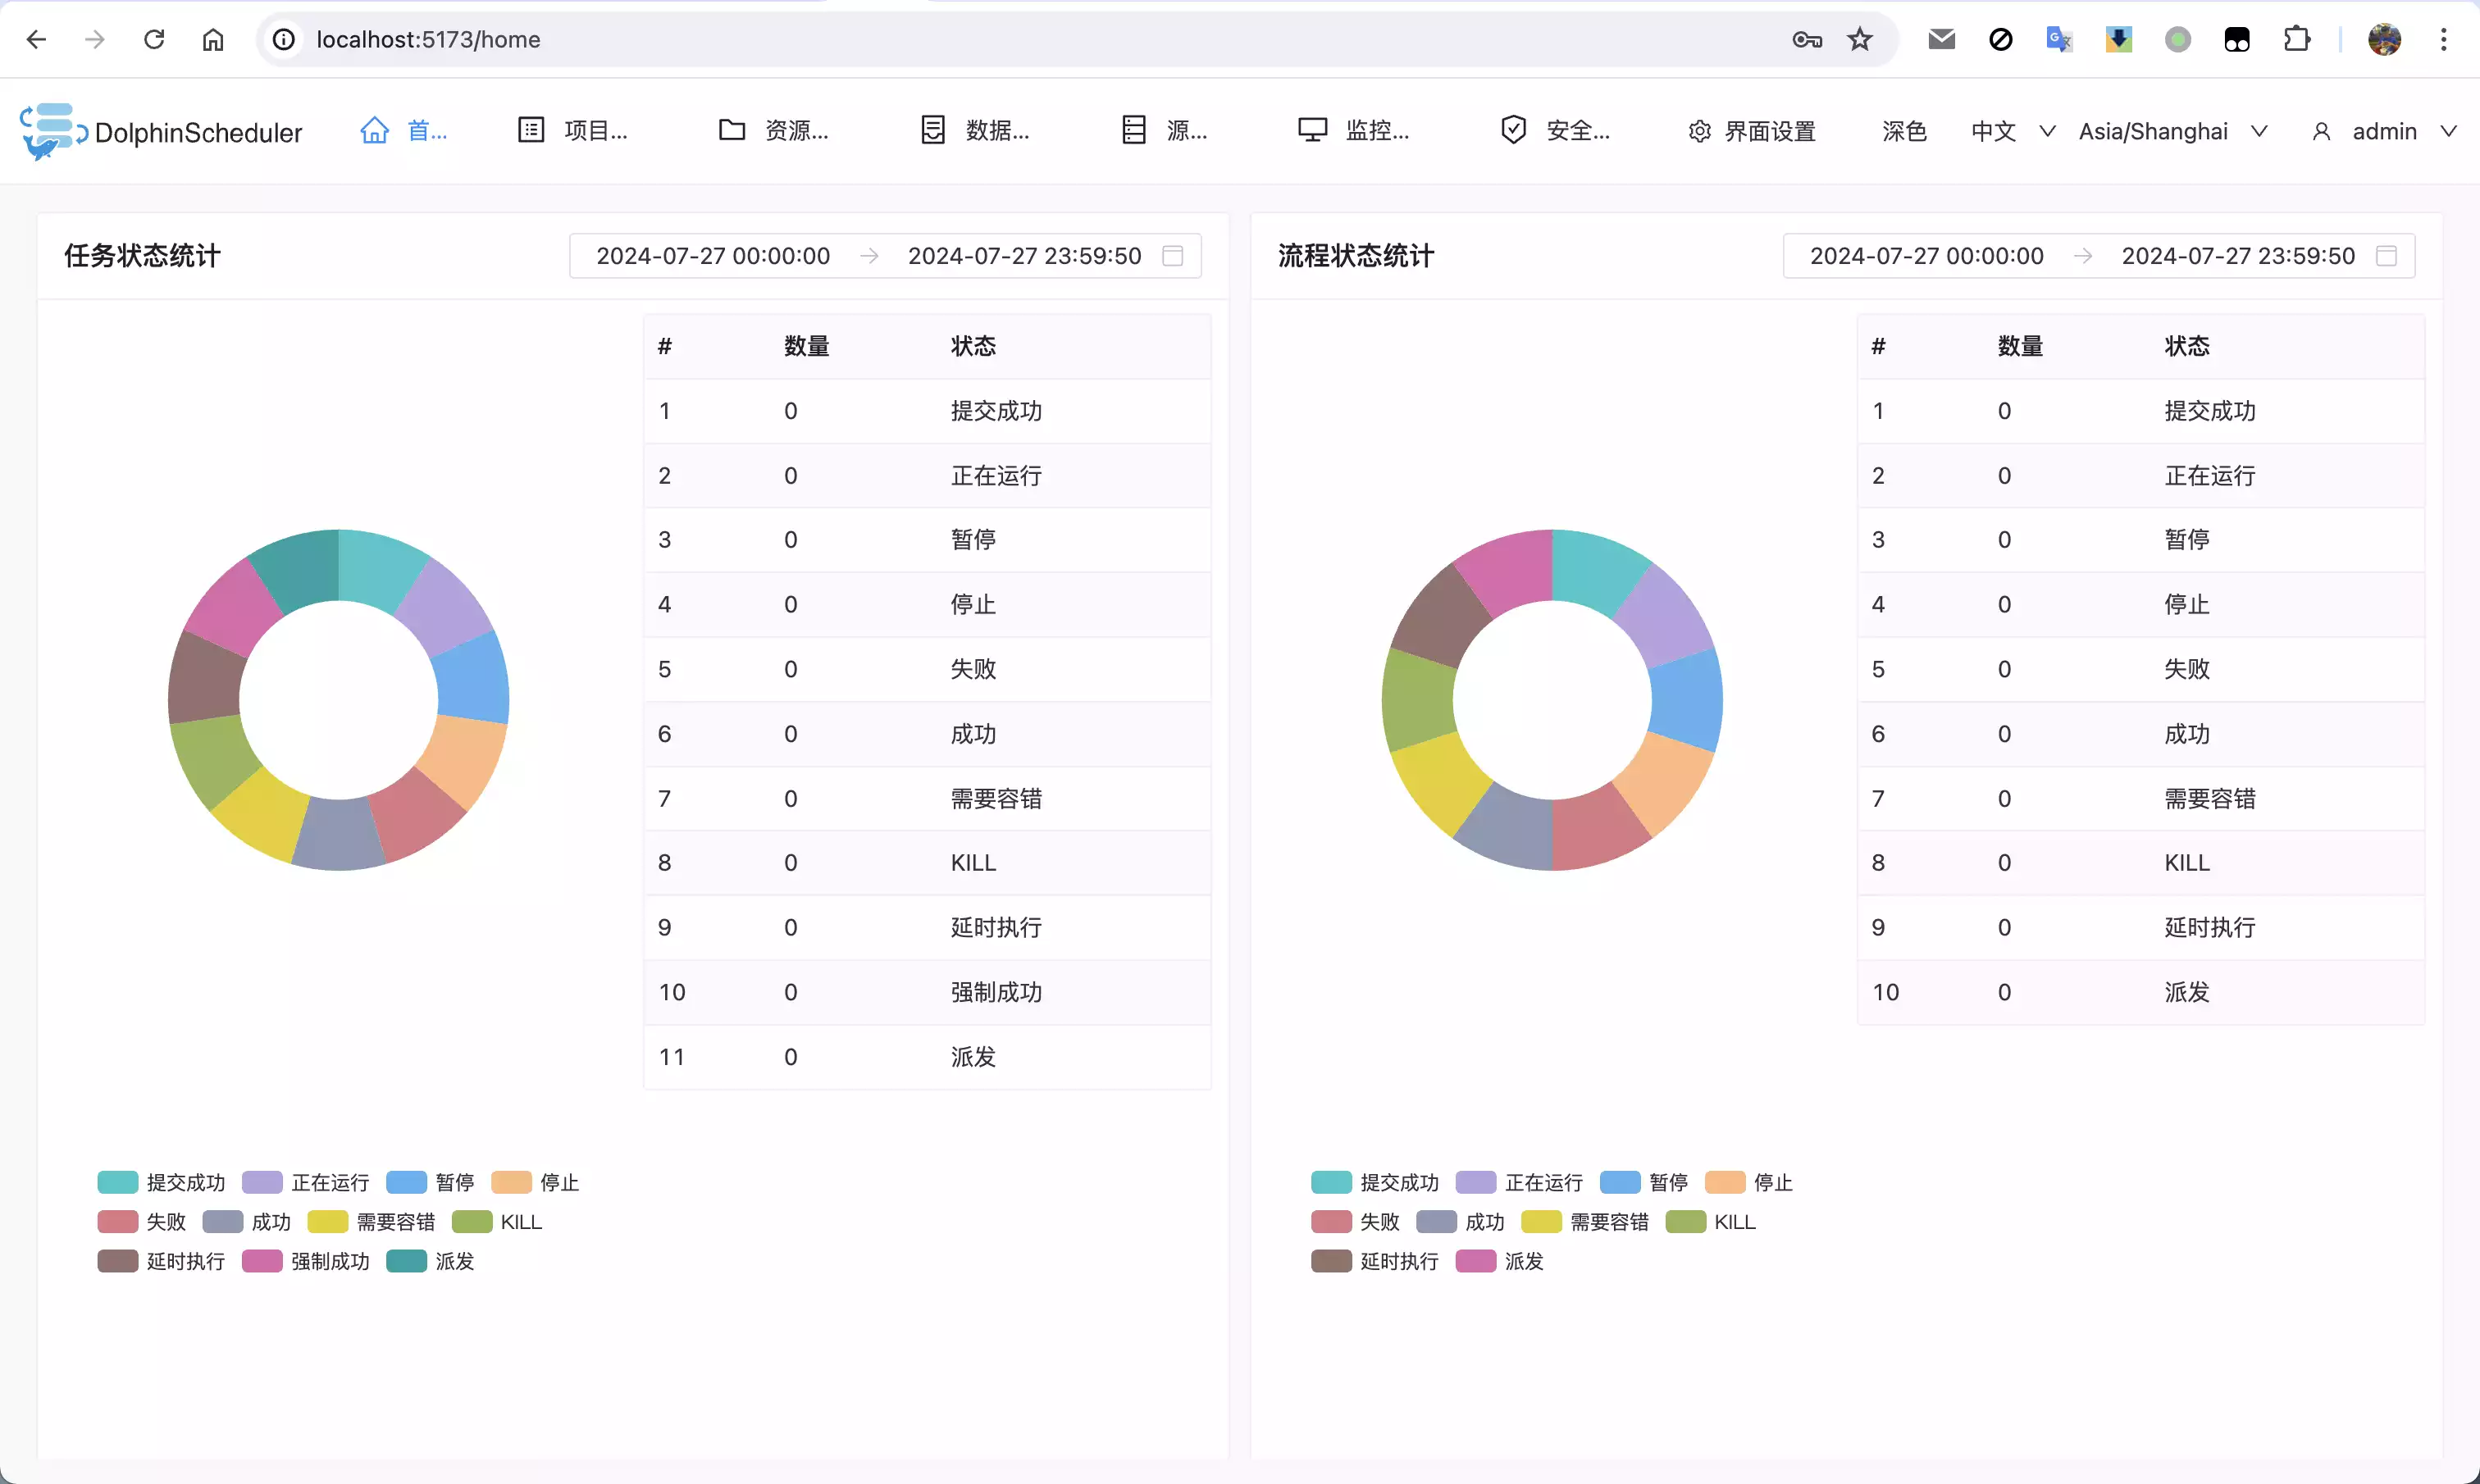Open the Monitor (监控) menu
This screenshot has height=1484, width=2480.
click(1354, 131)
